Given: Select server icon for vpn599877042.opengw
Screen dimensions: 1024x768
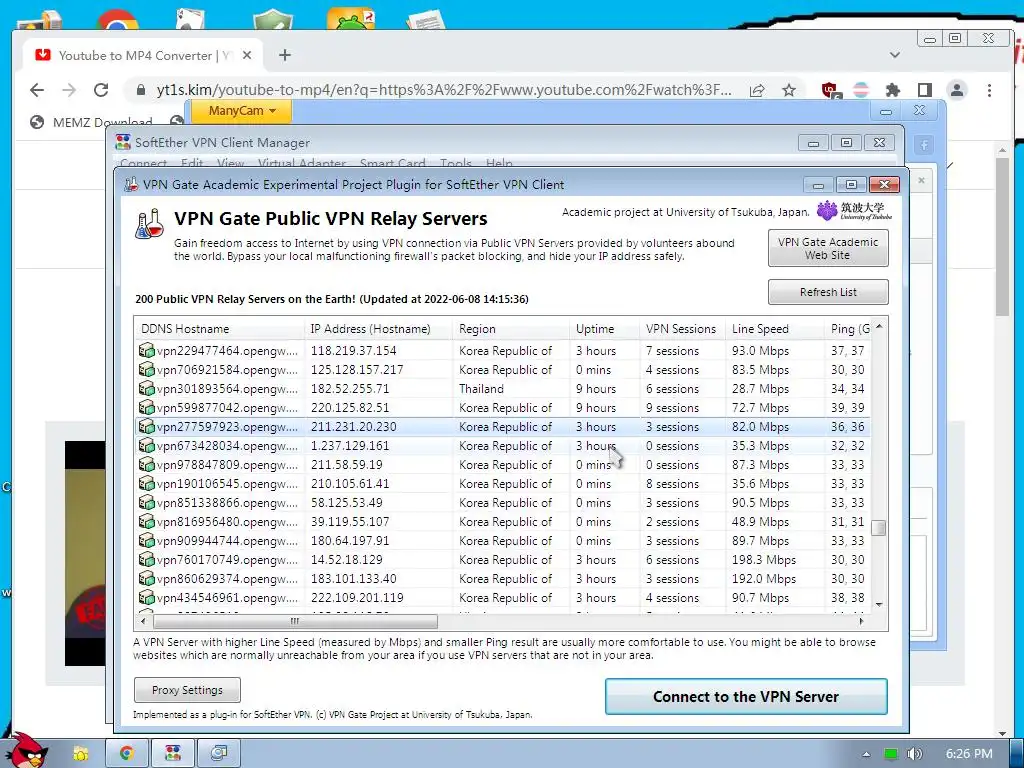Looking at the screenshot, I should (147, 408).
